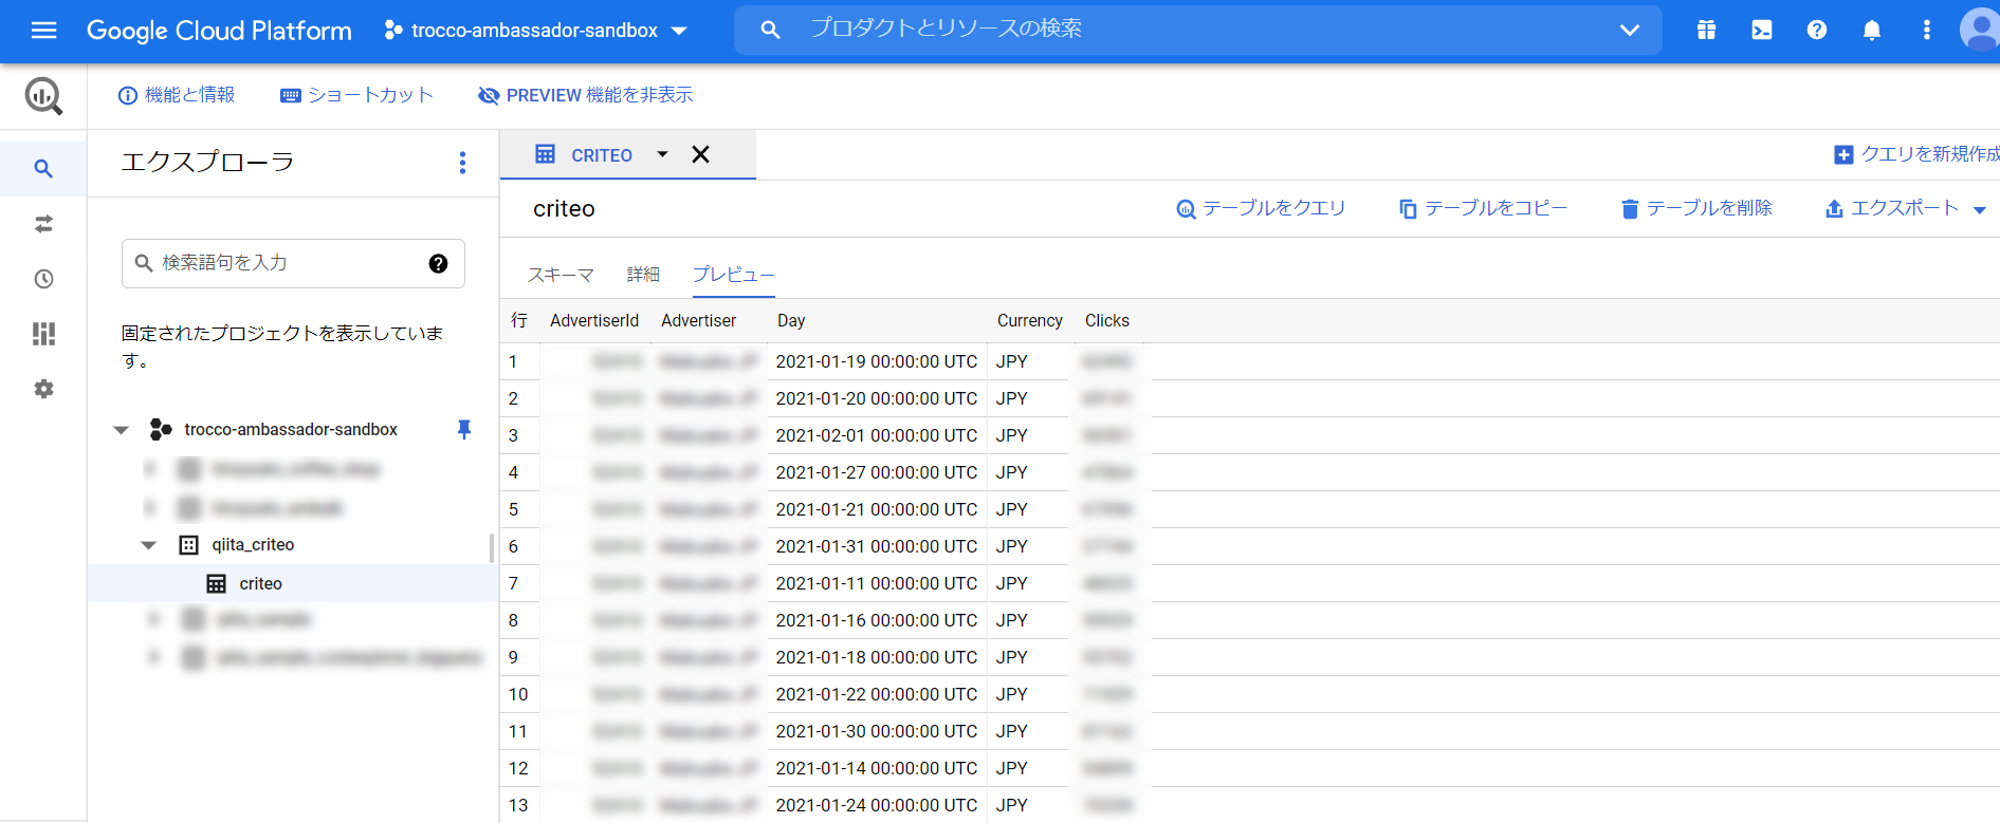This screenshot has height=823, width=2000.
Task: Toggle PREVIEW 機能を非表示
Action: coord(586,95)
